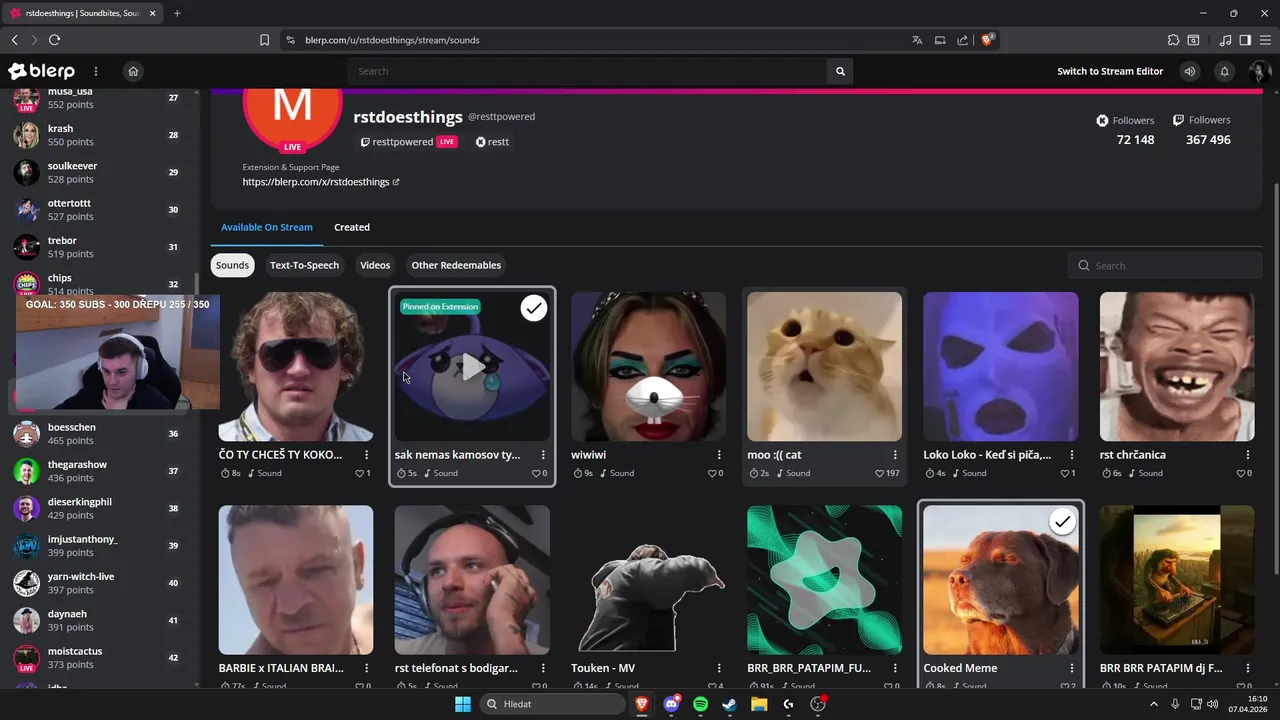This screenshot has width=1280, height=720.
Task: Click the sounds list search field
Action: point(1165,265)
